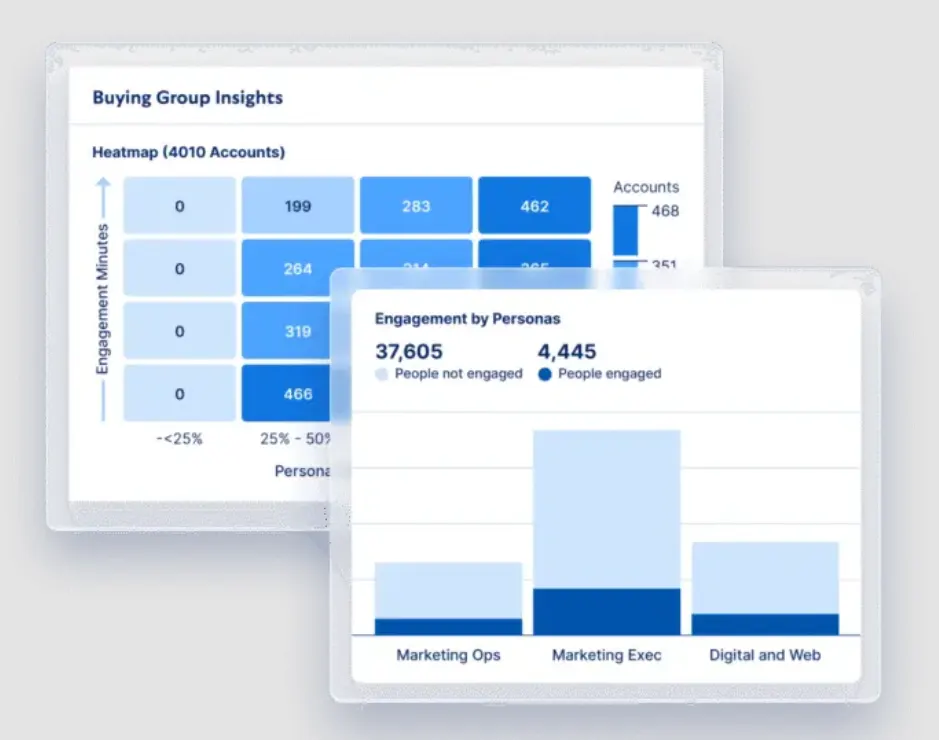Click the -<25% column label
Image resolution: width=939 pixels, height=740 pixels.
(x=180, y=439)
